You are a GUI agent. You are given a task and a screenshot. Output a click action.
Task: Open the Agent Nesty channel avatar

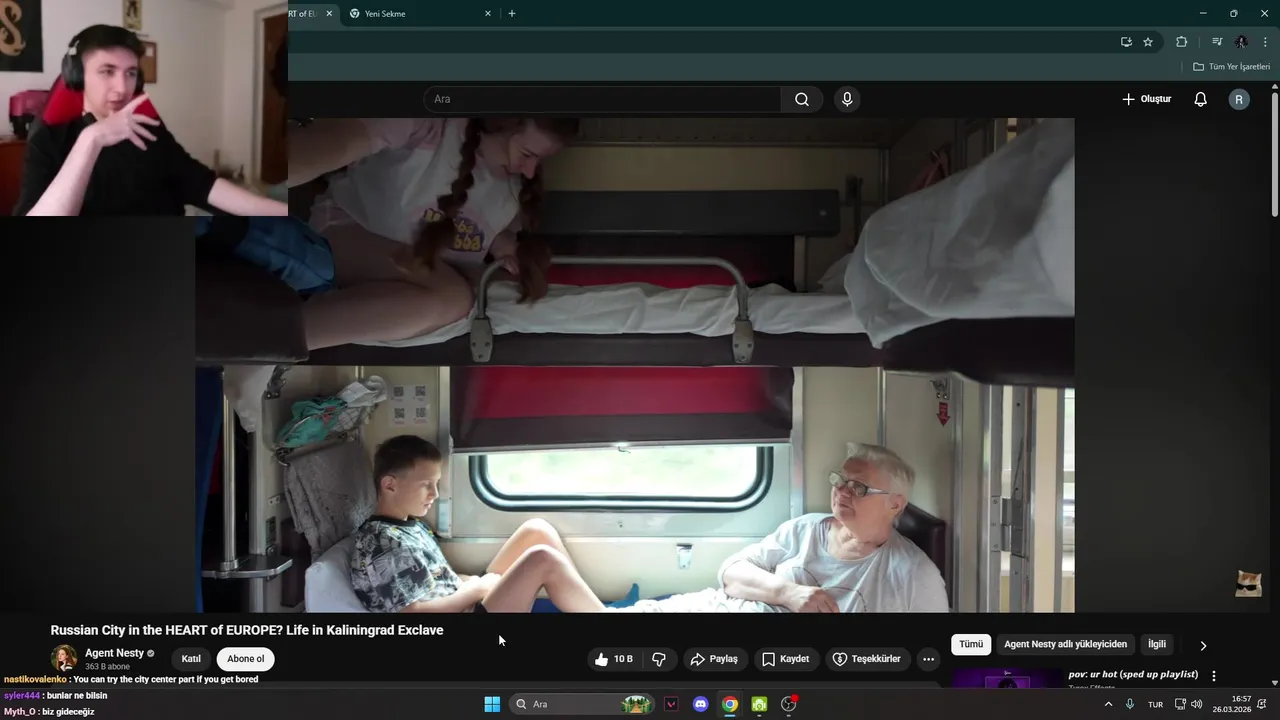(64, 658)
